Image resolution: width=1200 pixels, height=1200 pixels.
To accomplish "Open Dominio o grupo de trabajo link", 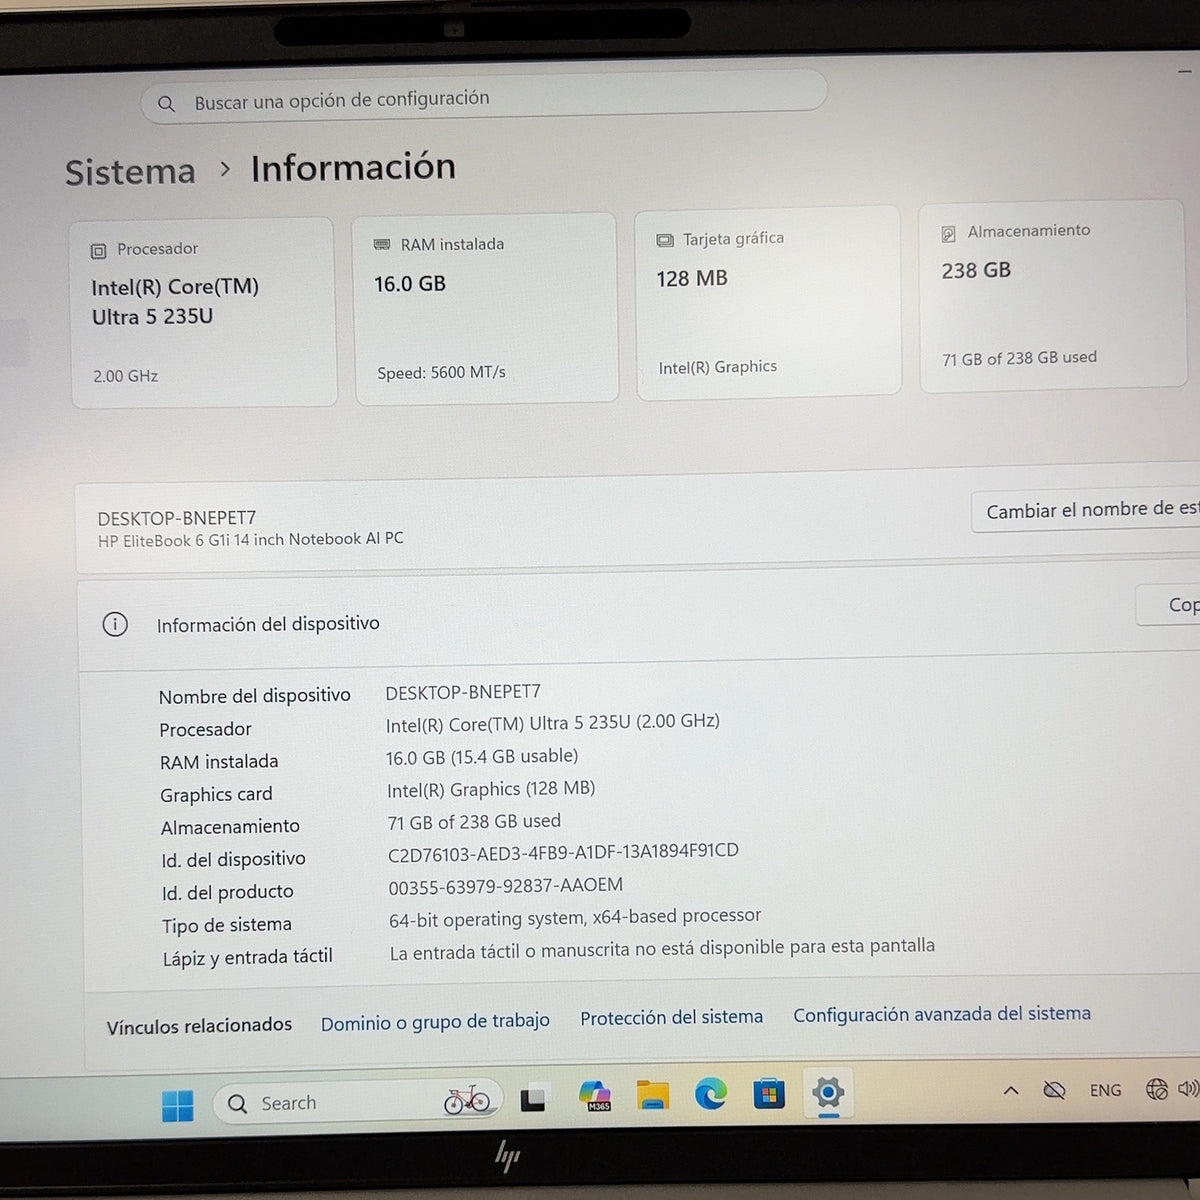I will pos(435,1022).
